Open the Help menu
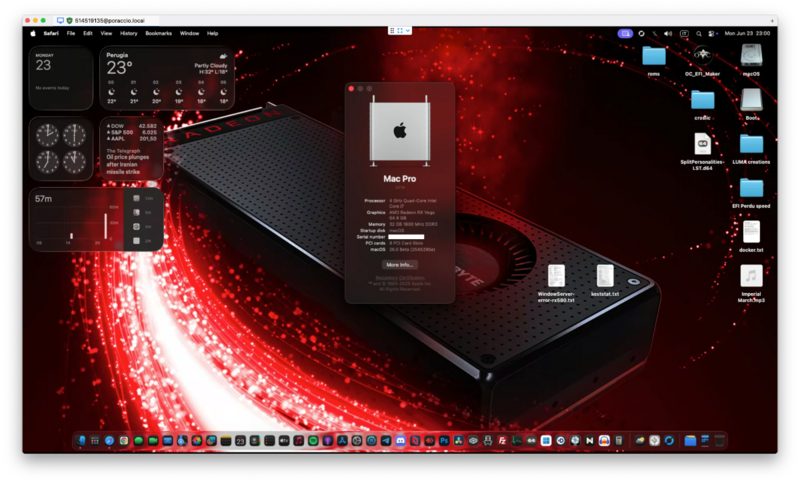This screenshot has height=483, width=800. (x=212, y=33)
